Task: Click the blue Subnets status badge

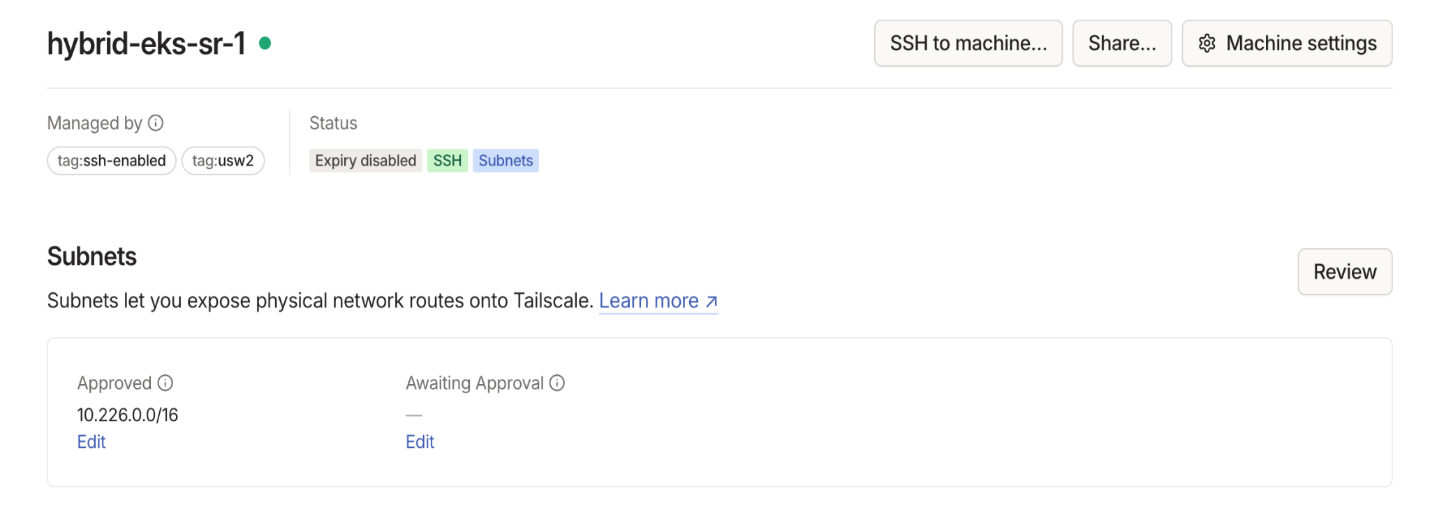Action: tap(506, 161)
